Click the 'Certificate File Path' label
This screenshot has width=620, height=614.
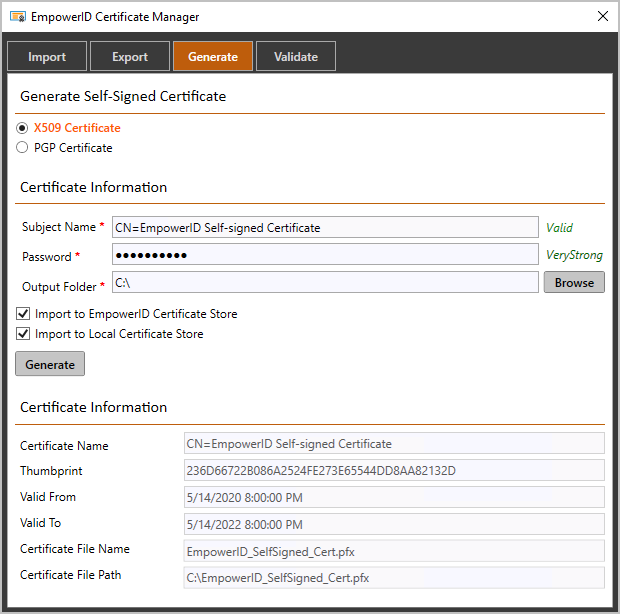pos(70,575)
